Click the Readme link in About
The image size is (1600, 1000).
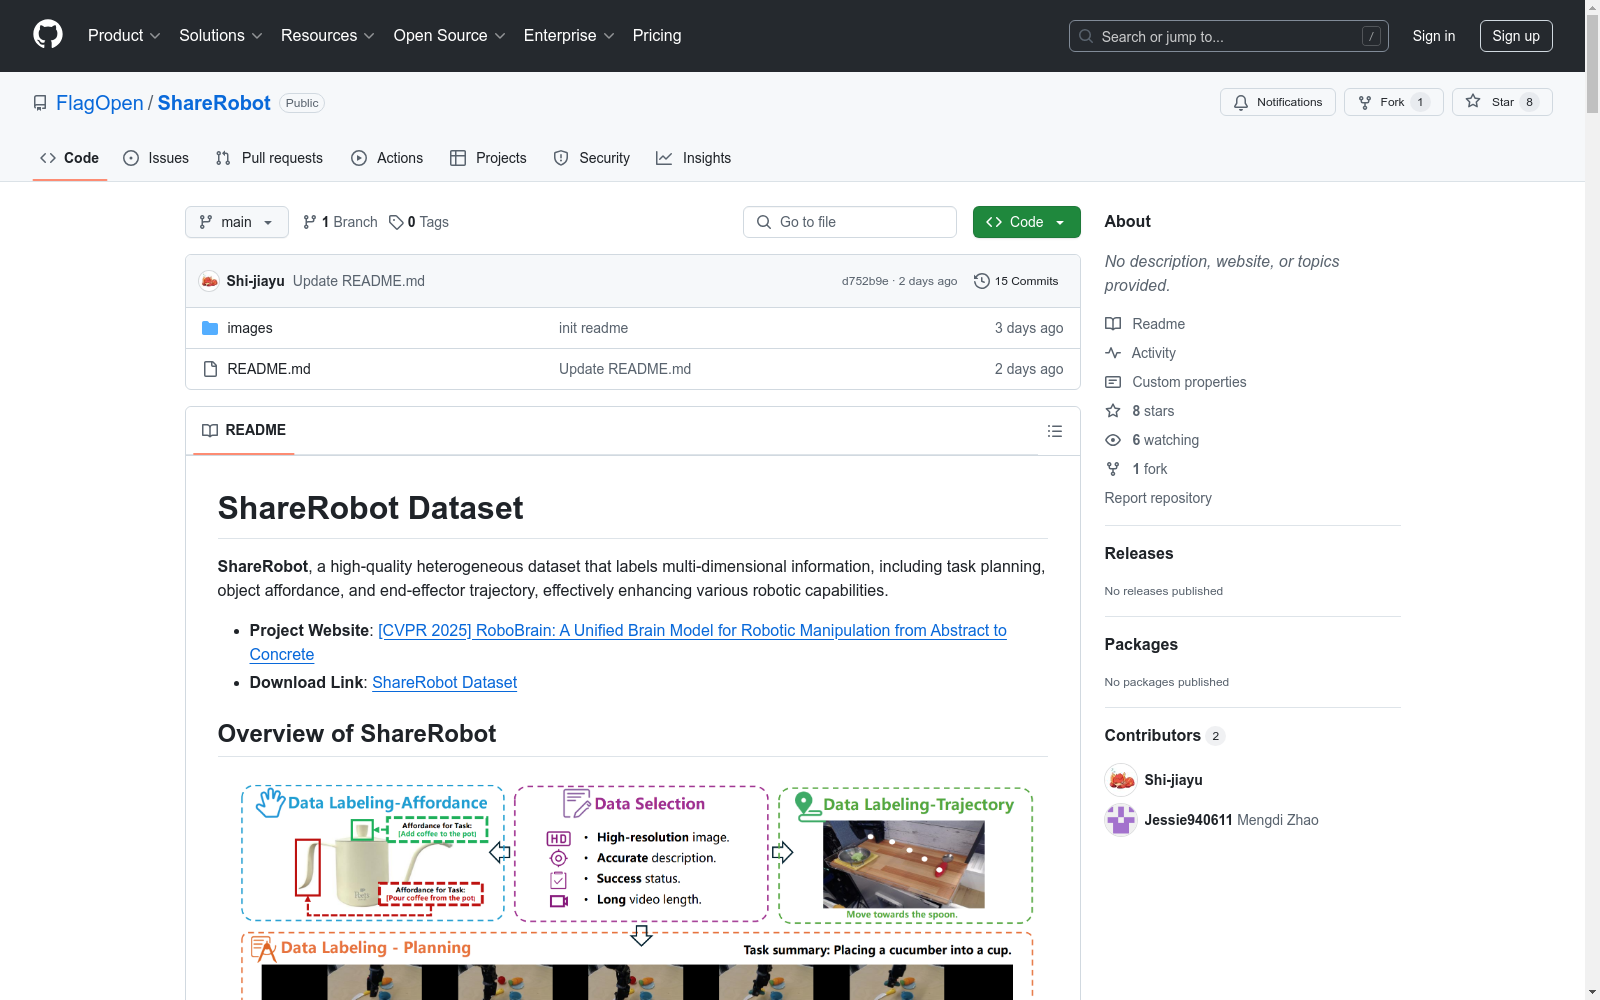(1145, 324)
